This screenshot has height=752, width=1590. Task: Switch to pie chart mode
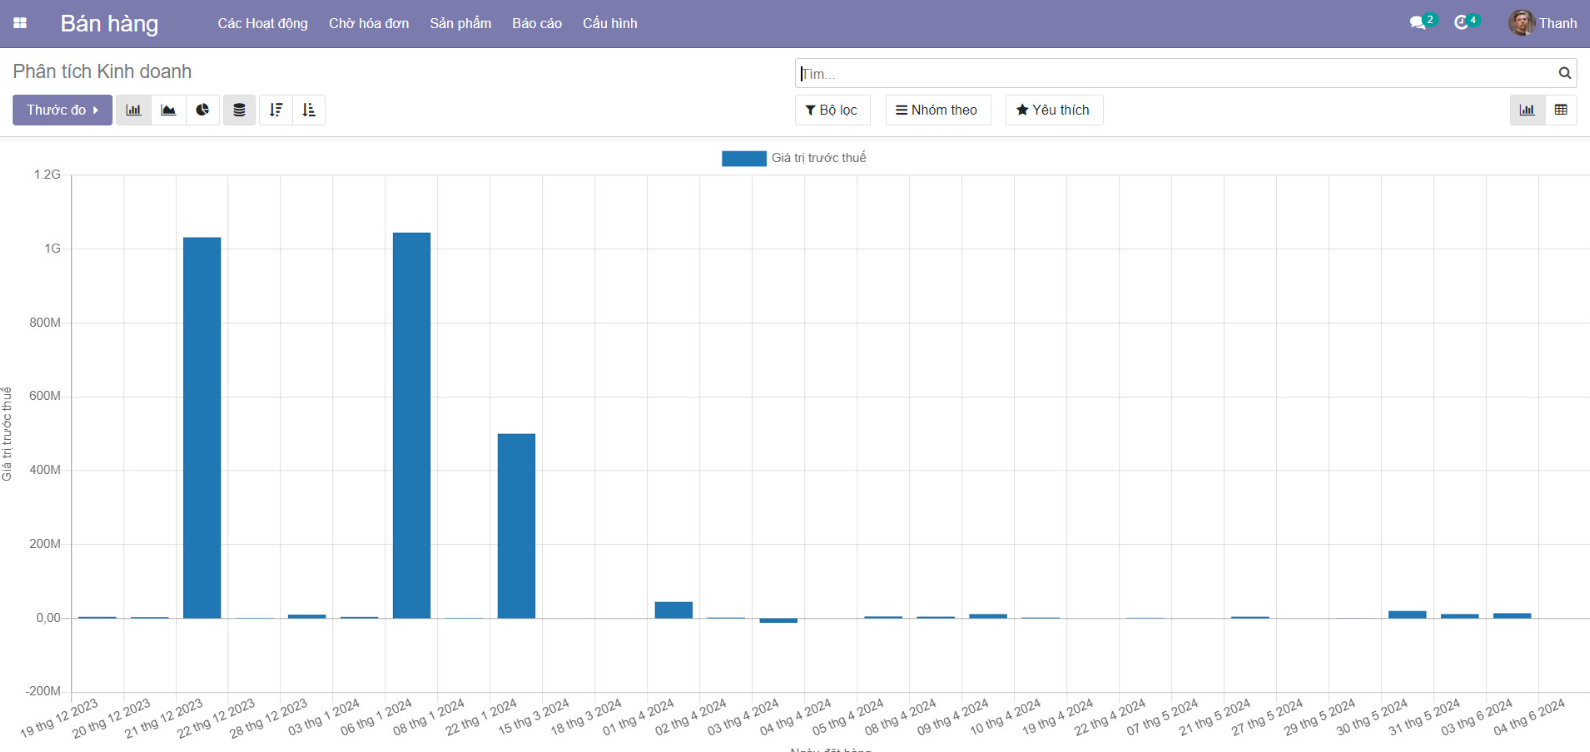point(203,110)
